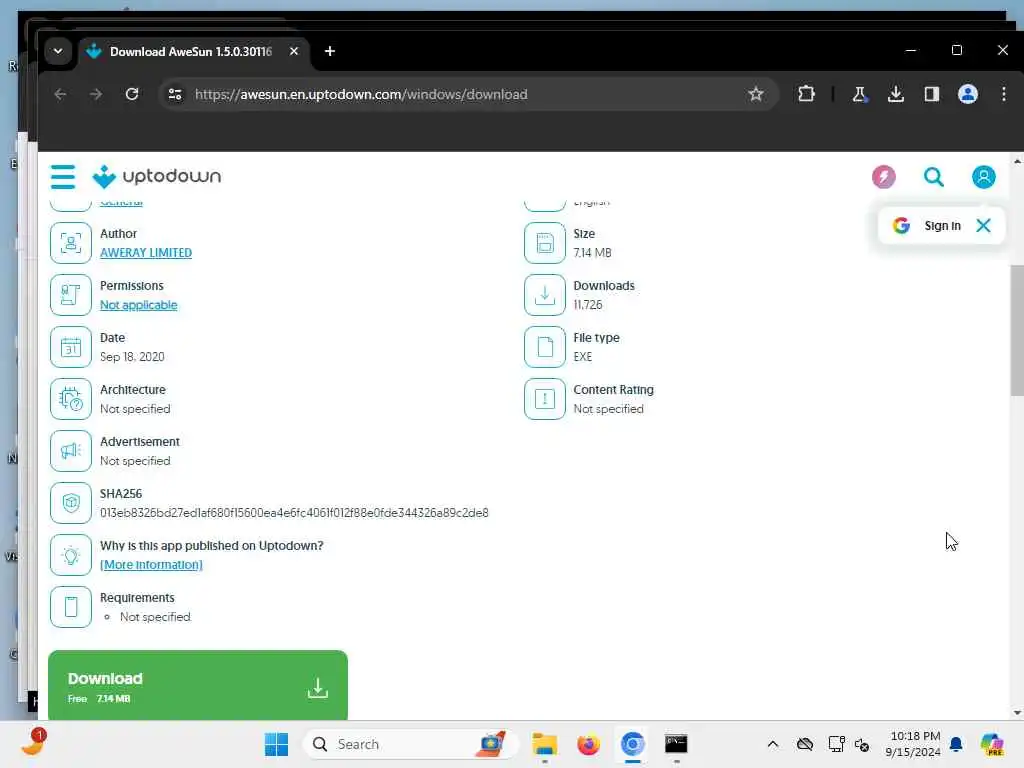Open the AWERAY LIMITED author link

(146, 253)
